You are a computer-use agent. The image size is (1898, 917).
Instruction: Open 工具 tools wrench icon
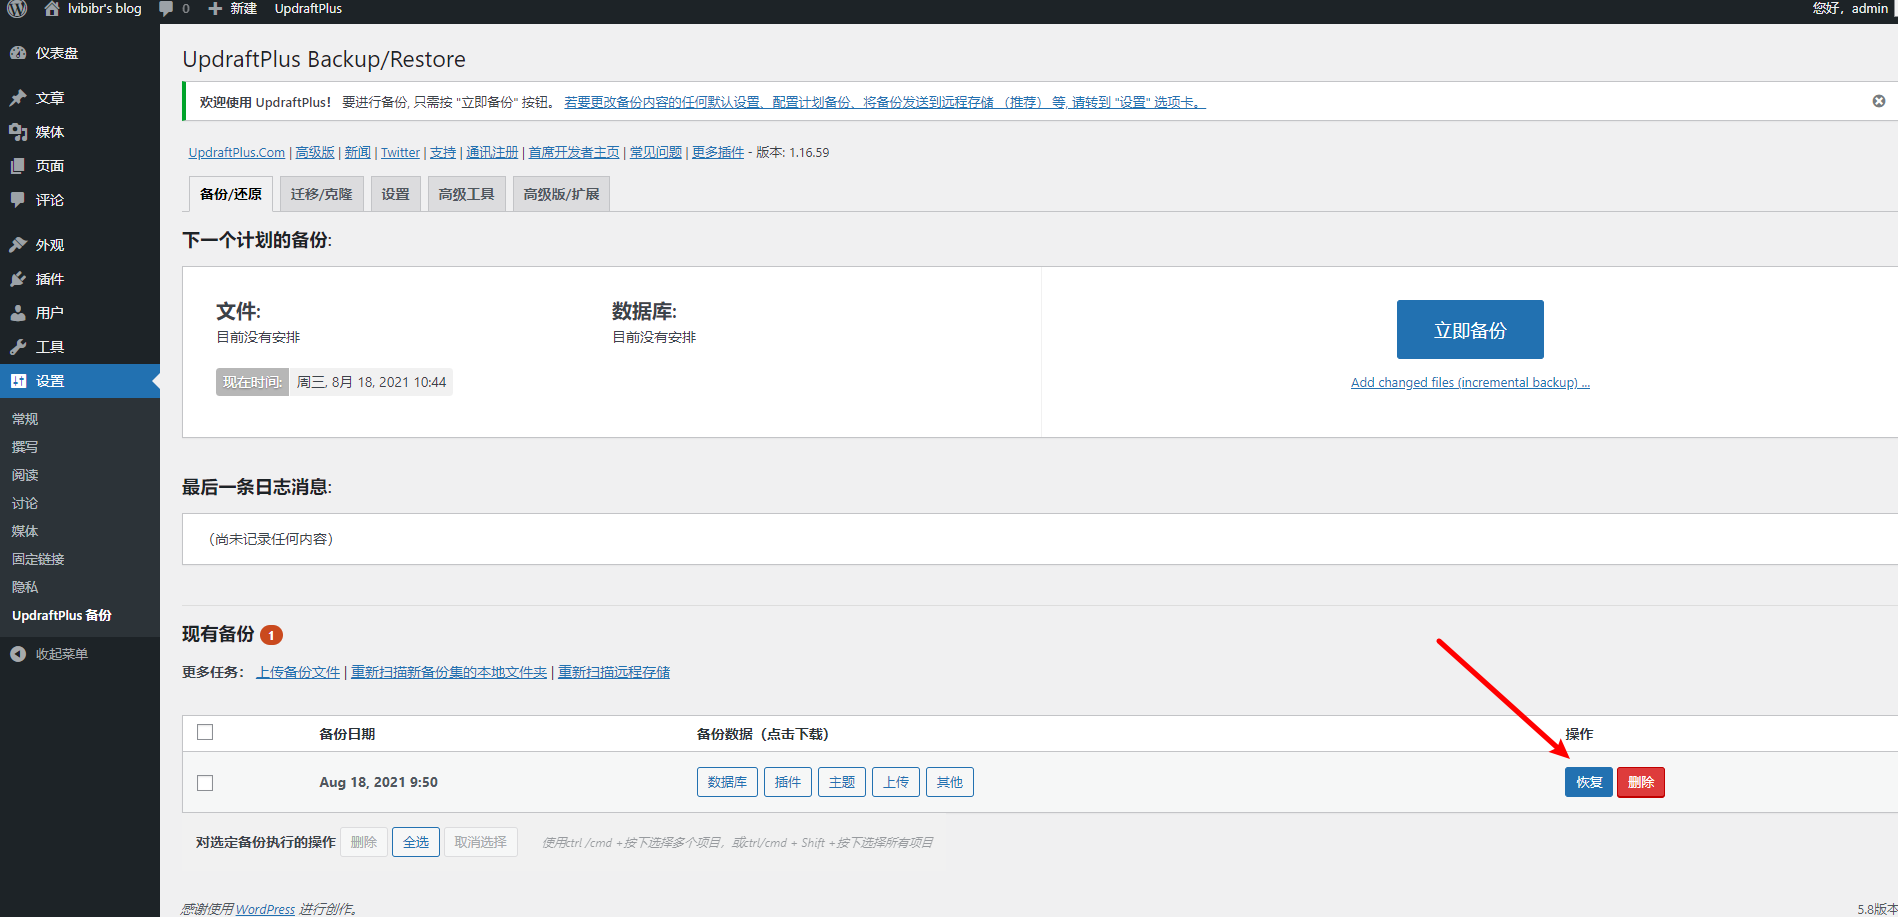(18, 347)
